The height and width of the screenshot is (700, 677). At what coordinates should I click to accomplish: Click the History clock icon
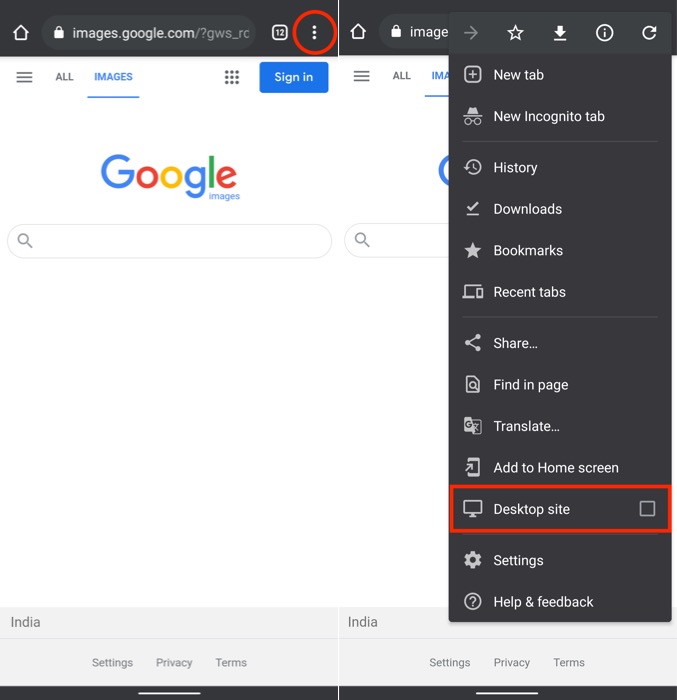coord(472,167)
